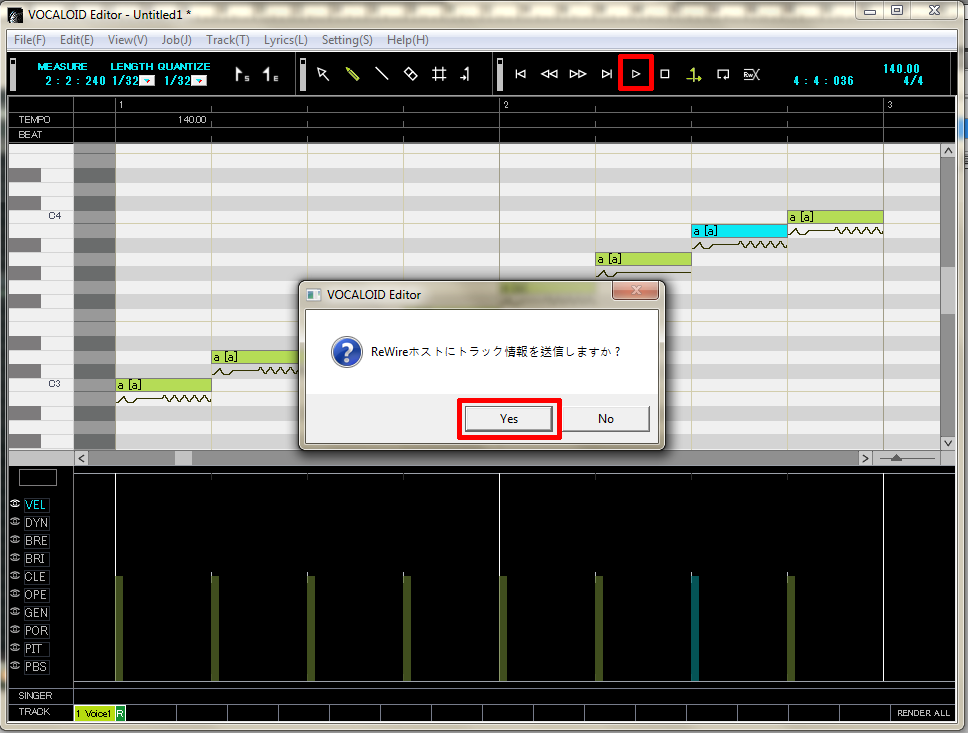968x733 pixels.
Task: Toggle the curve mode icon next to the grid
Action: [465, 74]
